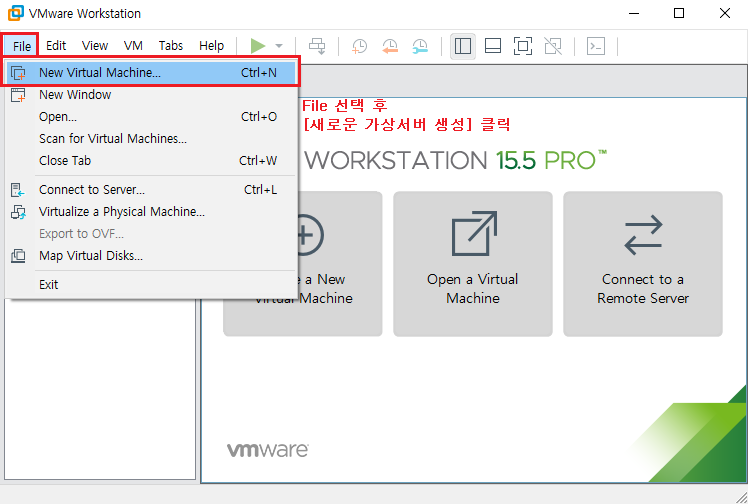Click the green Power On play icon
748x504 pixels.
point(258,46)
